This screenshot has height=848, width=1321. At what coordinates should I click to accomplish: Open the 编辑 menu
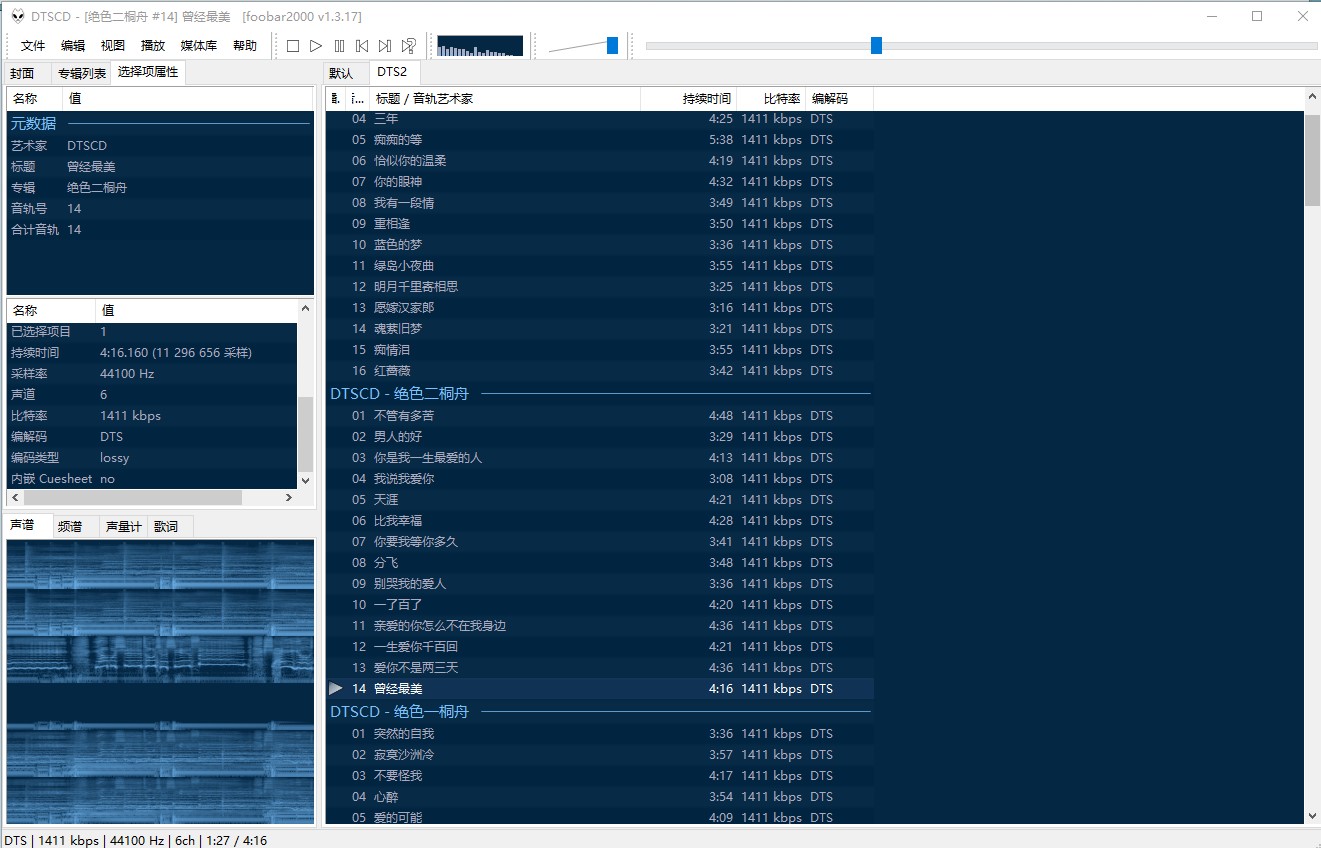coord(73,46)
